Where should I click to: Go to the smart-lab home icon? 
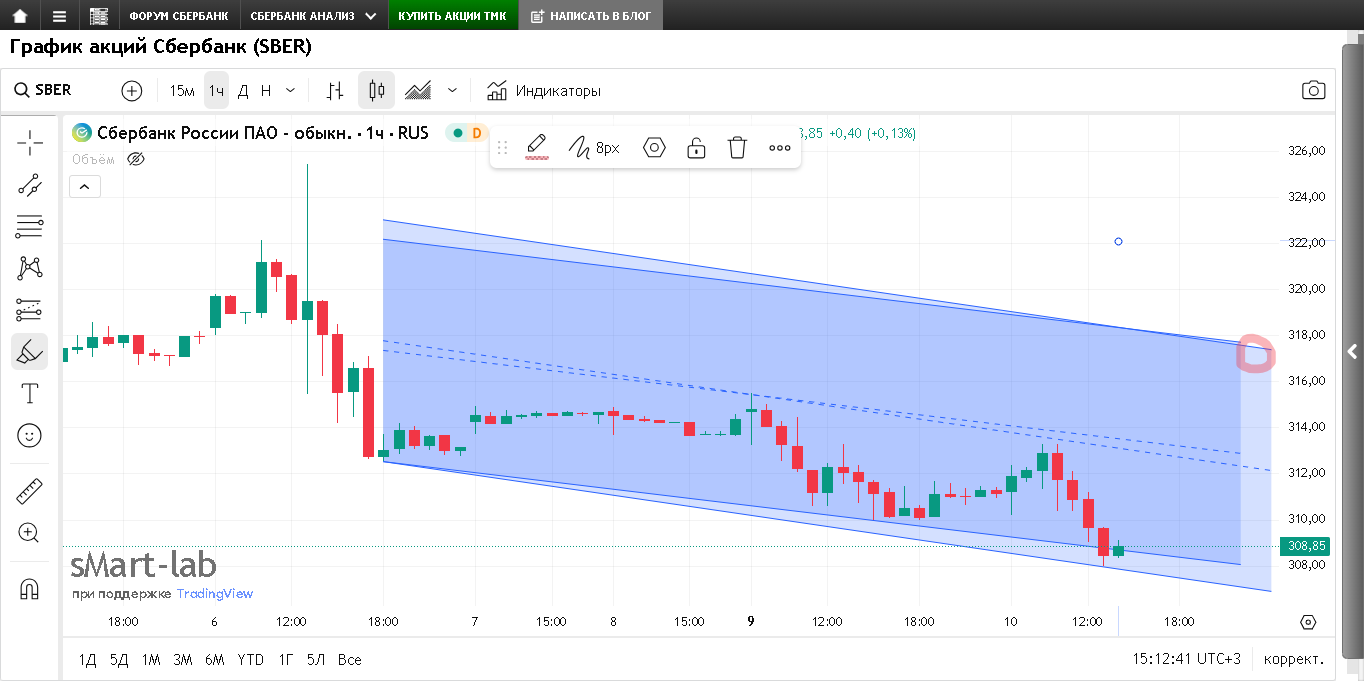20,16
